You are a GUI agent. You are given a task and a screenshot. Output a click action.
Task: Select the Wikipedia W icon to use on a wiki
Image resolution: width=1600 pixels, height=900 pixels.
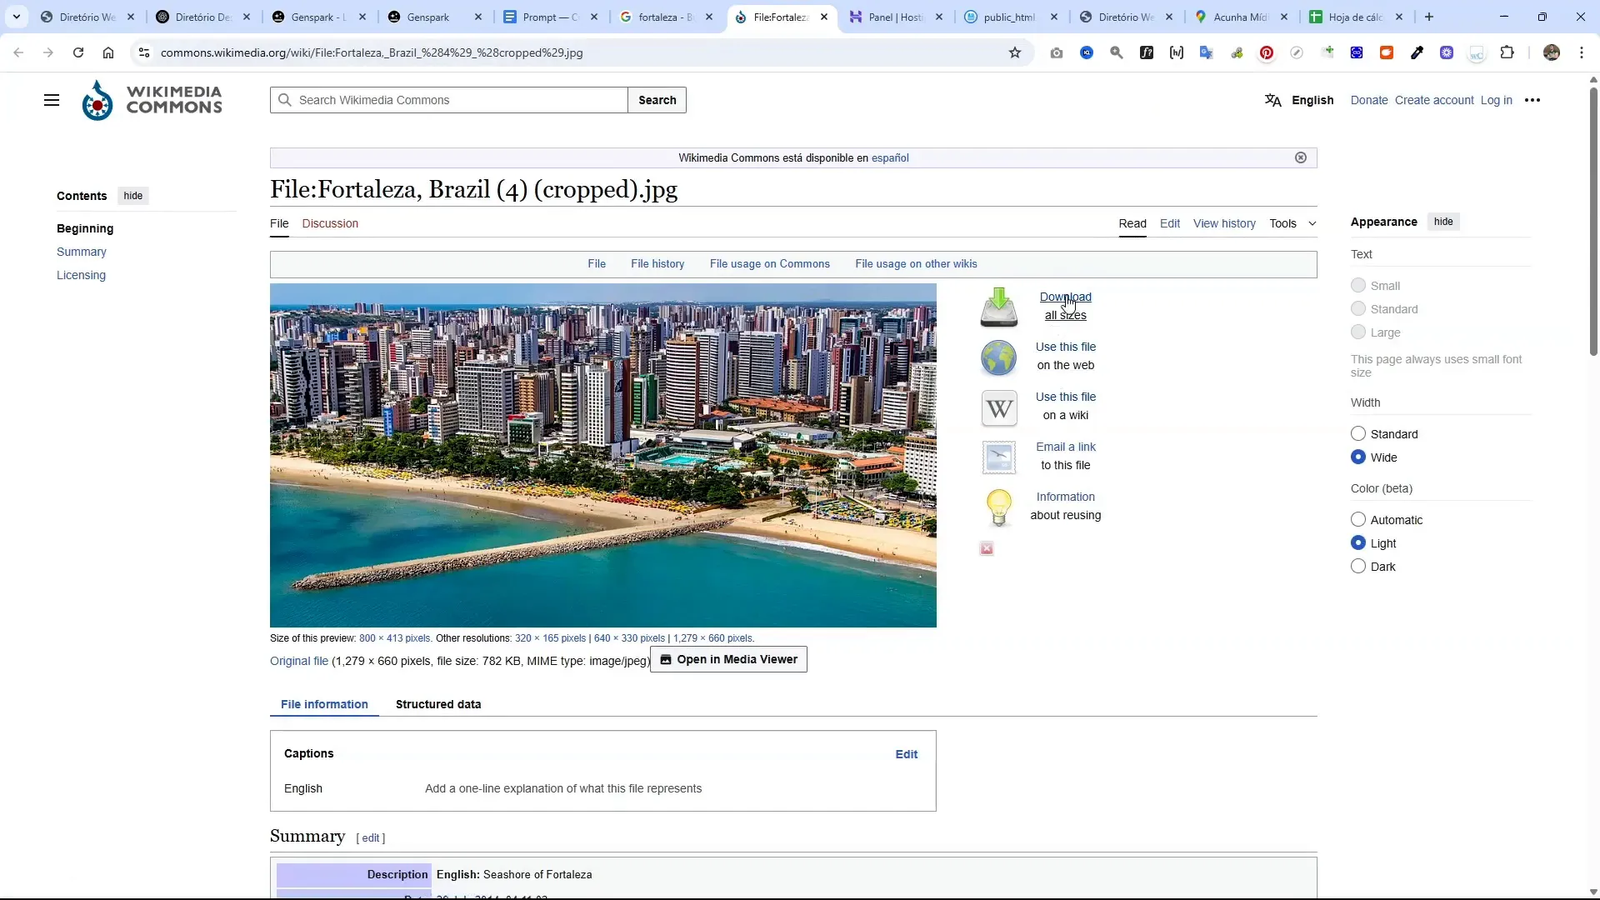click(x=998, y=407)
